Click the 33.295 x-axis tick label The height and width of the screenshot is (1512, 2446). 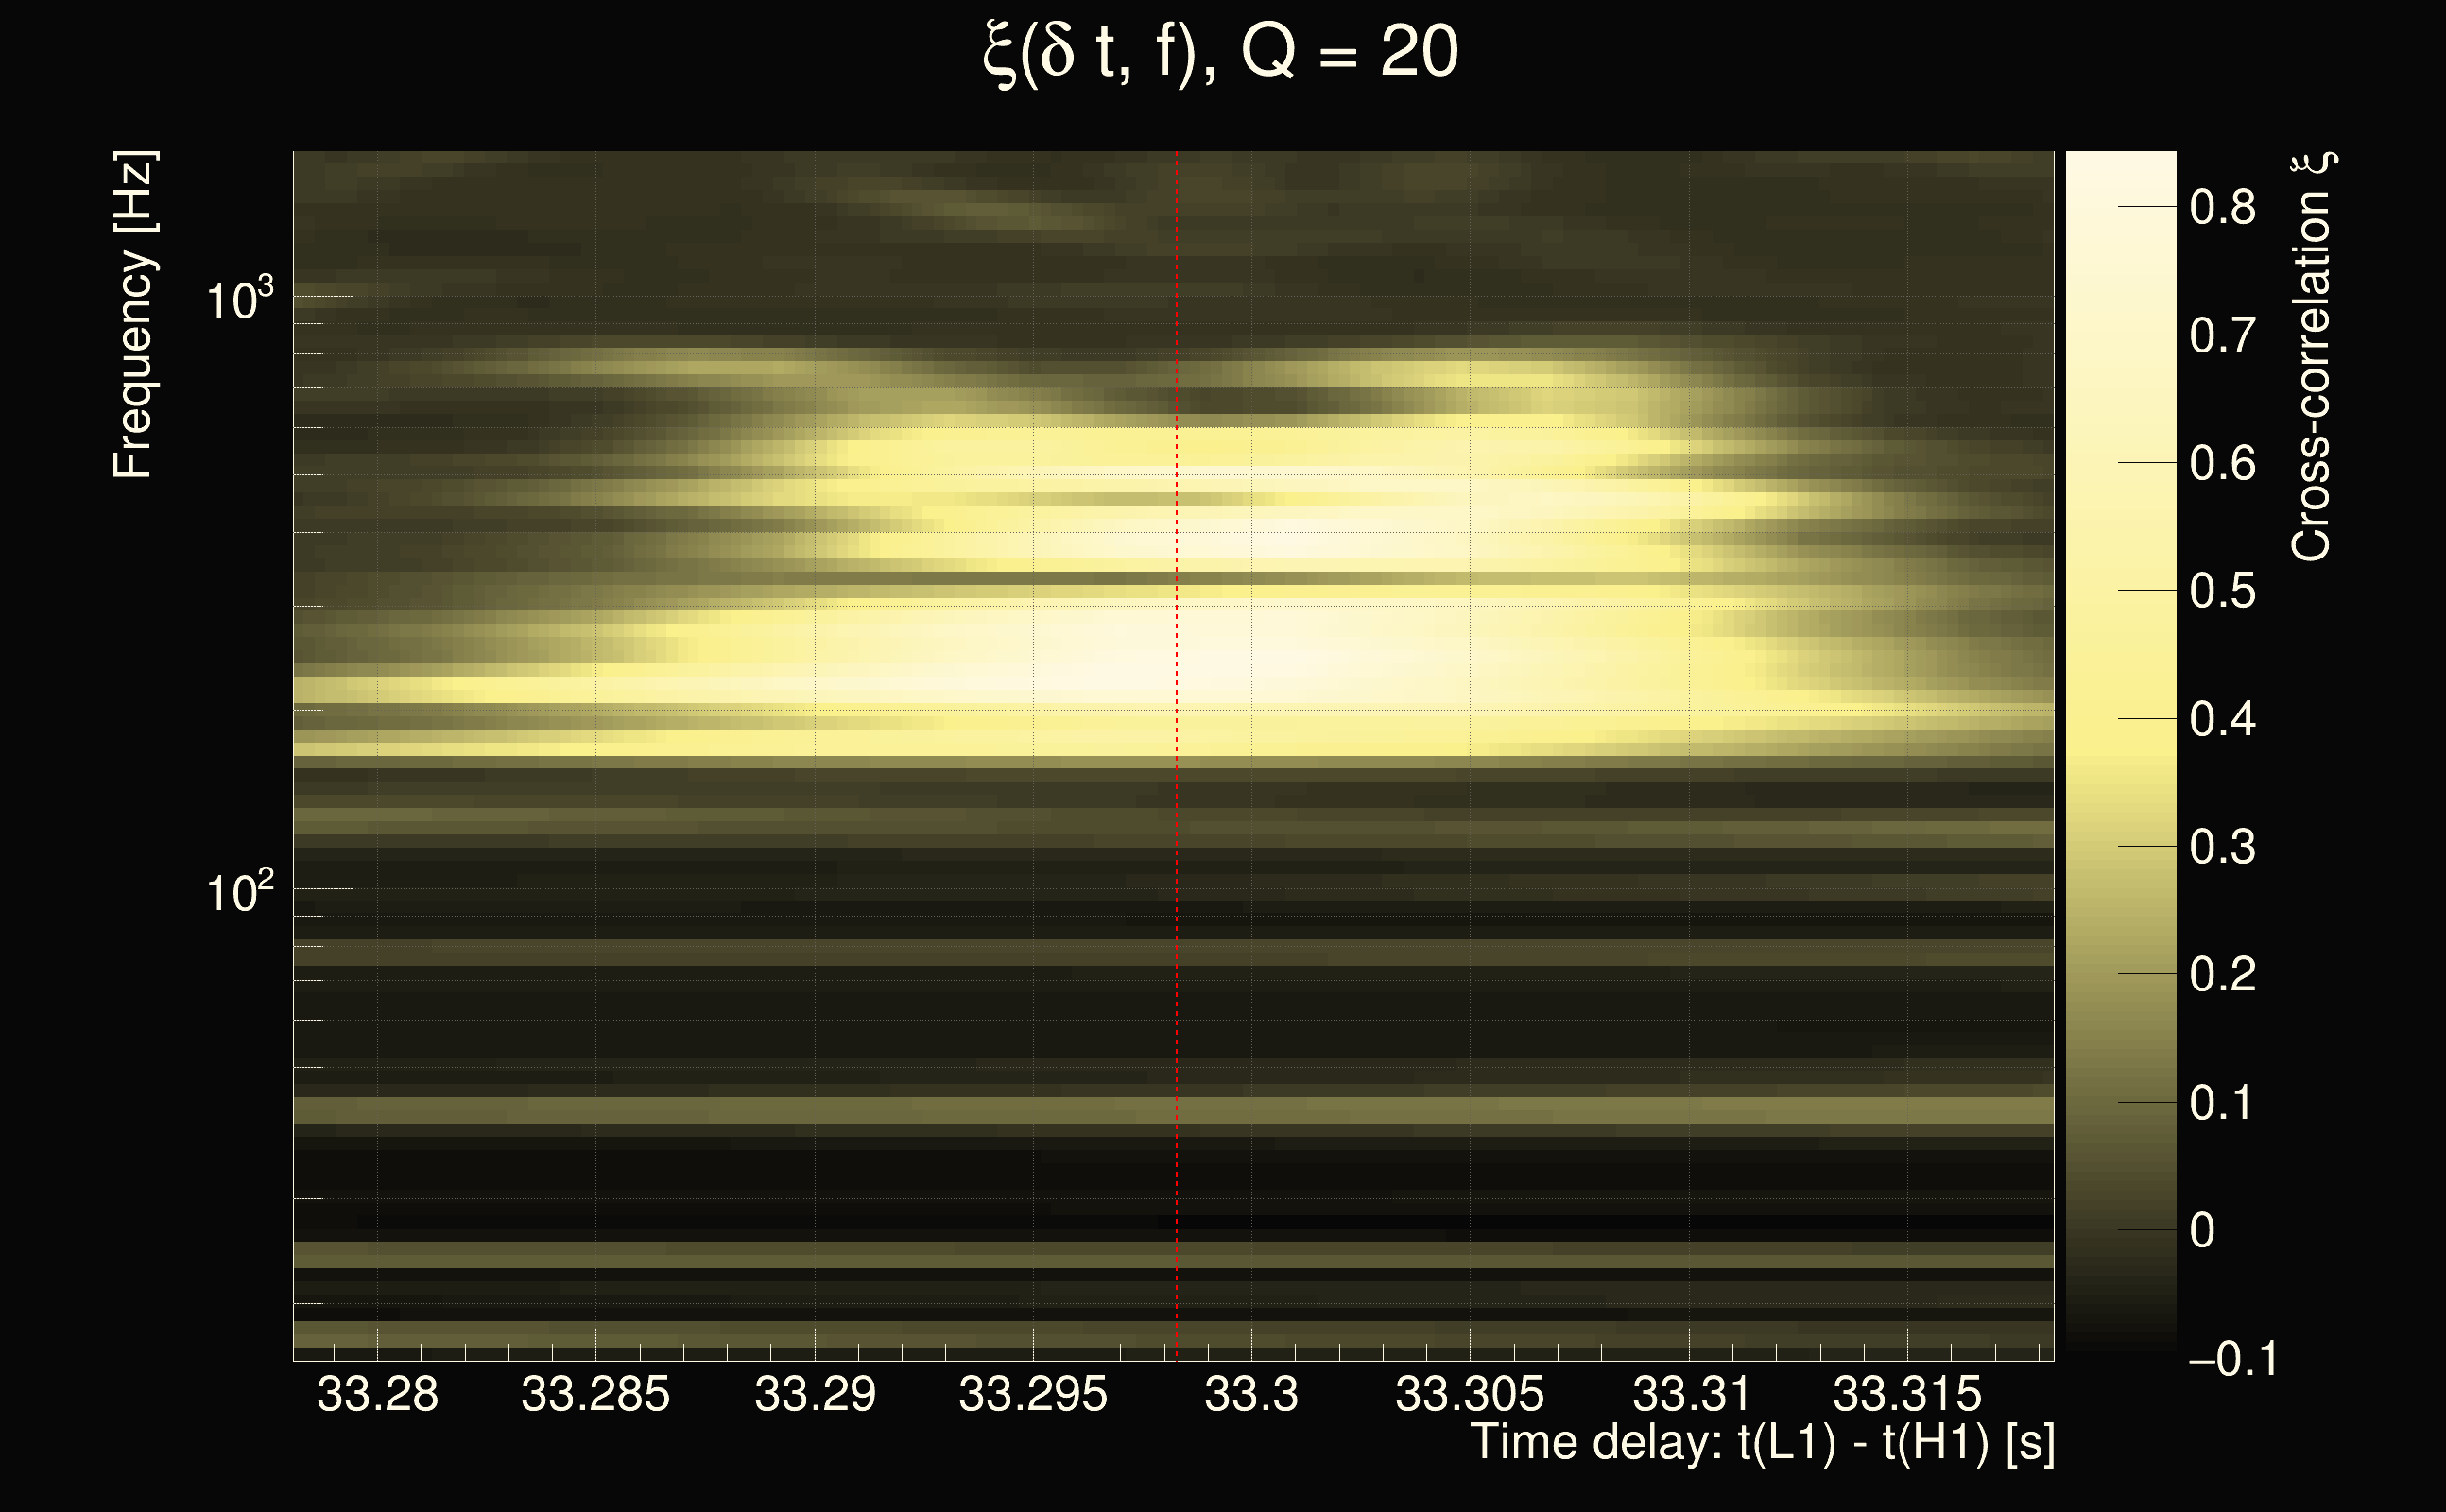click(x=1033, y=1394)
